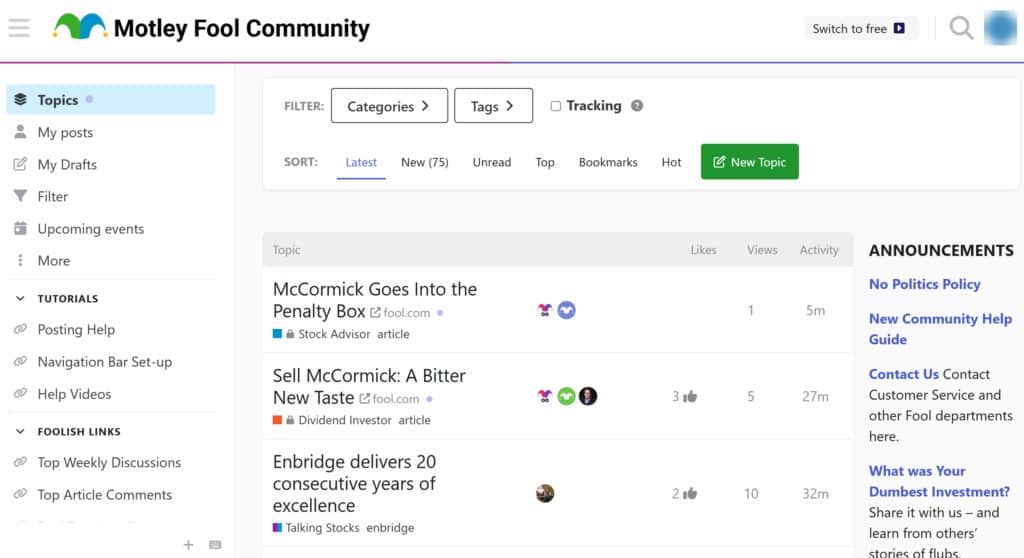The width and height of the screenshot is (1024, 558).
Task: Collapse the Tutorials section chevron
Action: pos(20,299)
